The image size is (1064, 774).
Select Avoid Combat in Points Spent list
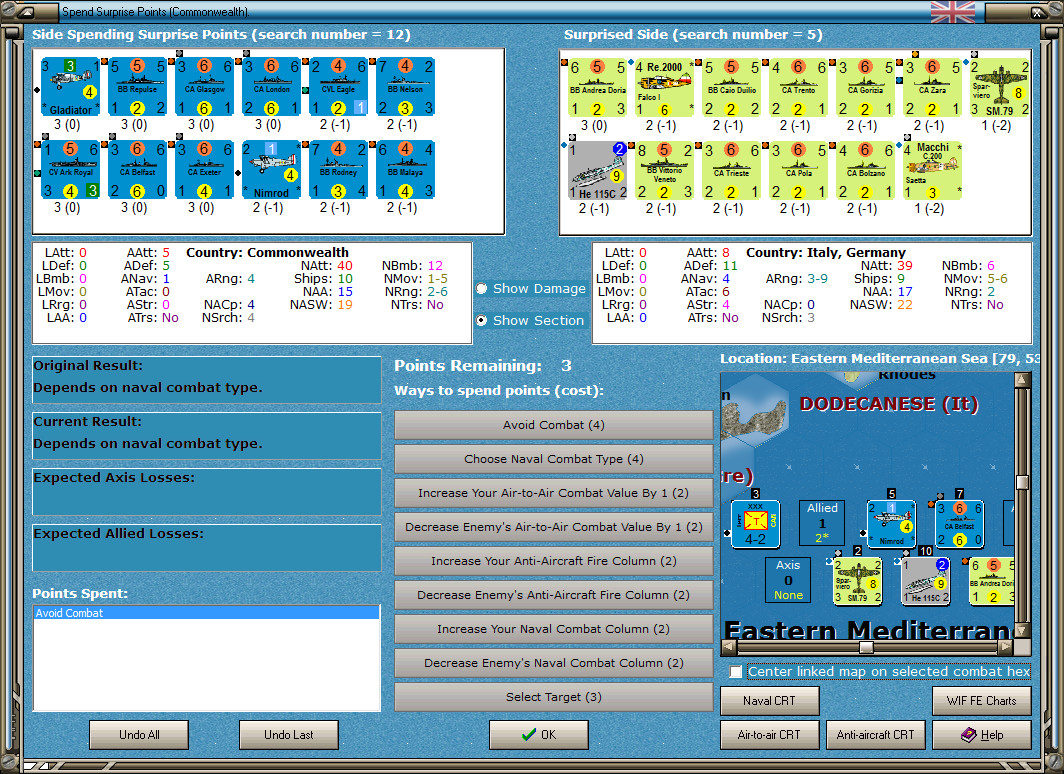[x=206, y=613]
